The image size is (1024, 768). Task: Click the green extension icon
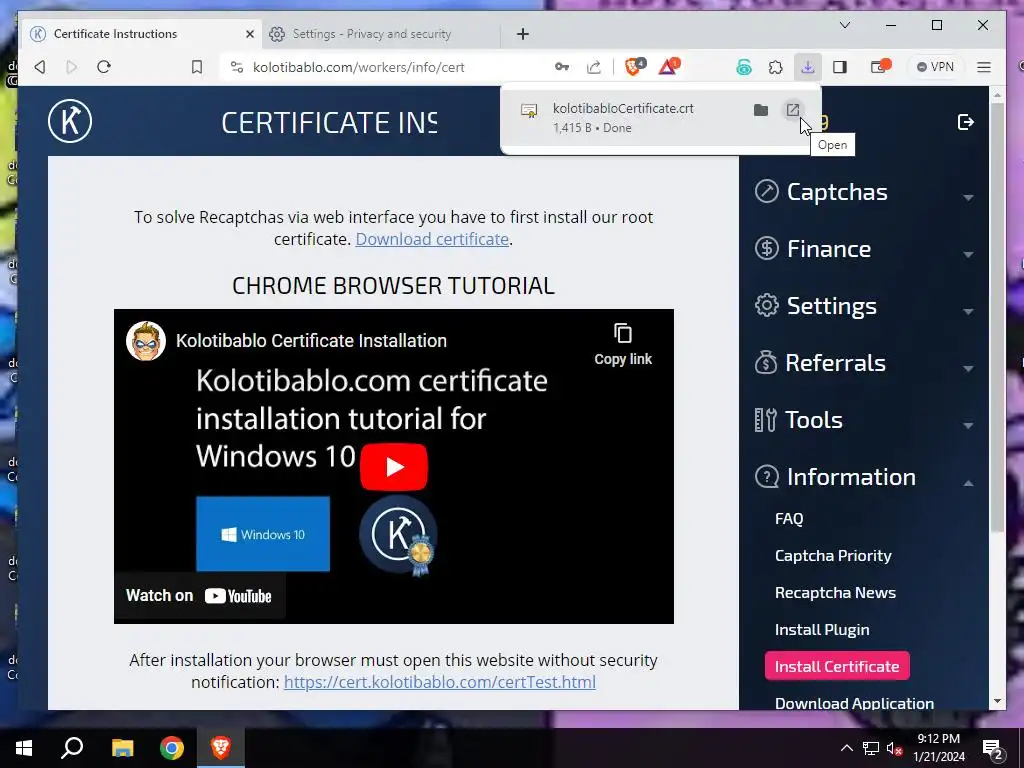click(744, 67)
